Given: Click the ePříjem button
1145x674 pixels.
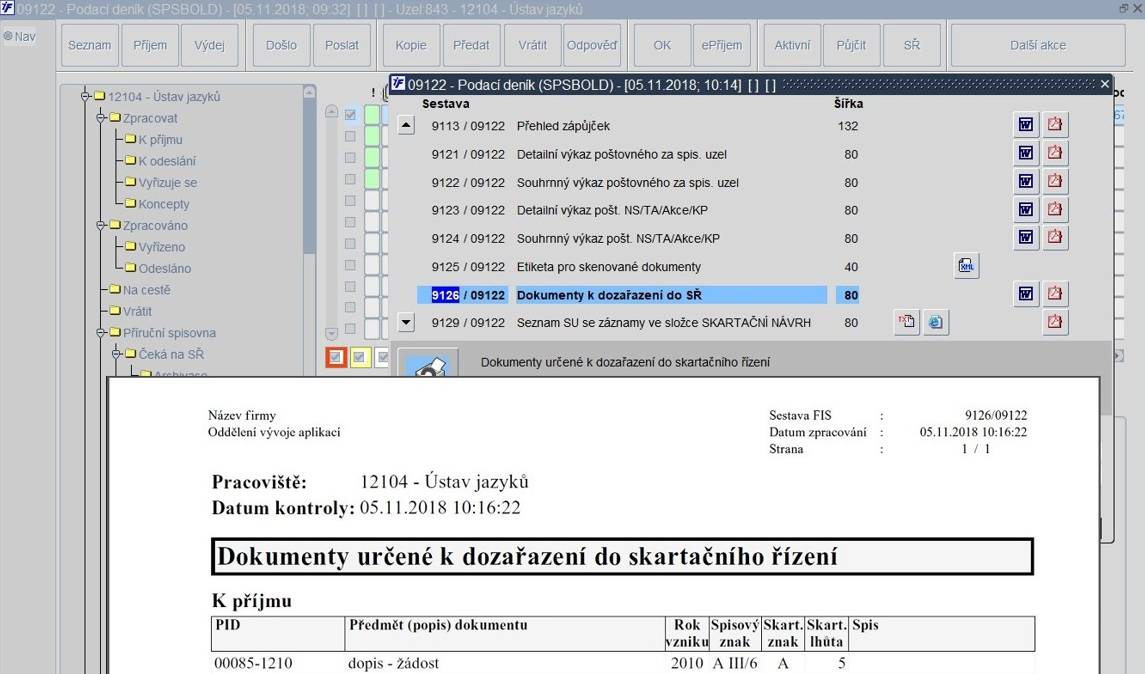Looking at the screenshot, I should point(721,45).
